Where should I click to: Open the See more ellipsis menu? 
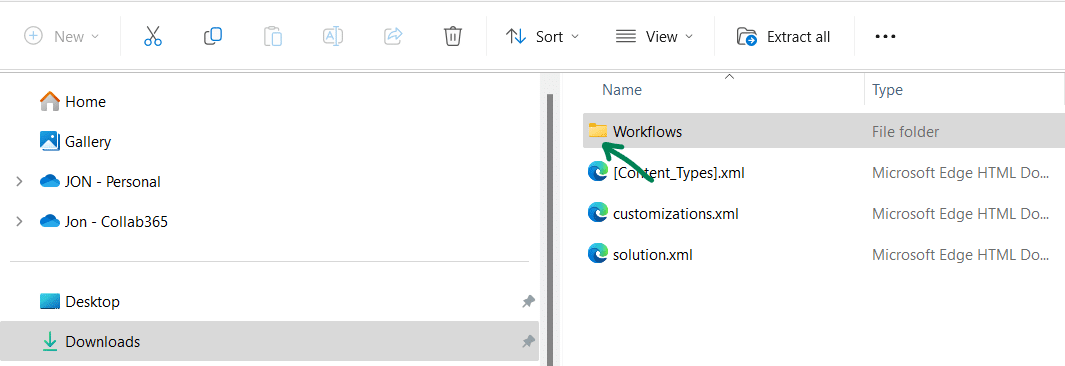click(x=885, y=37)
